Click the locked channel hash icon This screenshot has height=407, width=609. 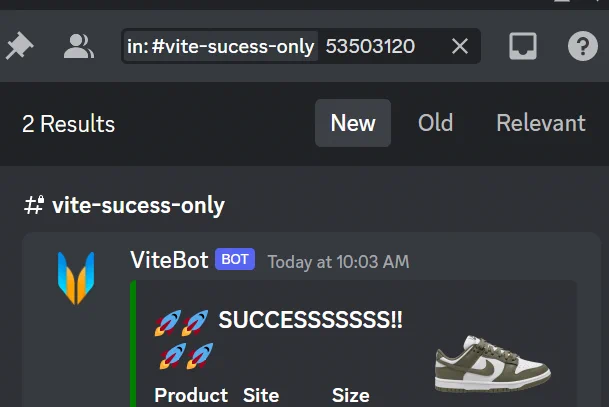(x=34, y=205)
